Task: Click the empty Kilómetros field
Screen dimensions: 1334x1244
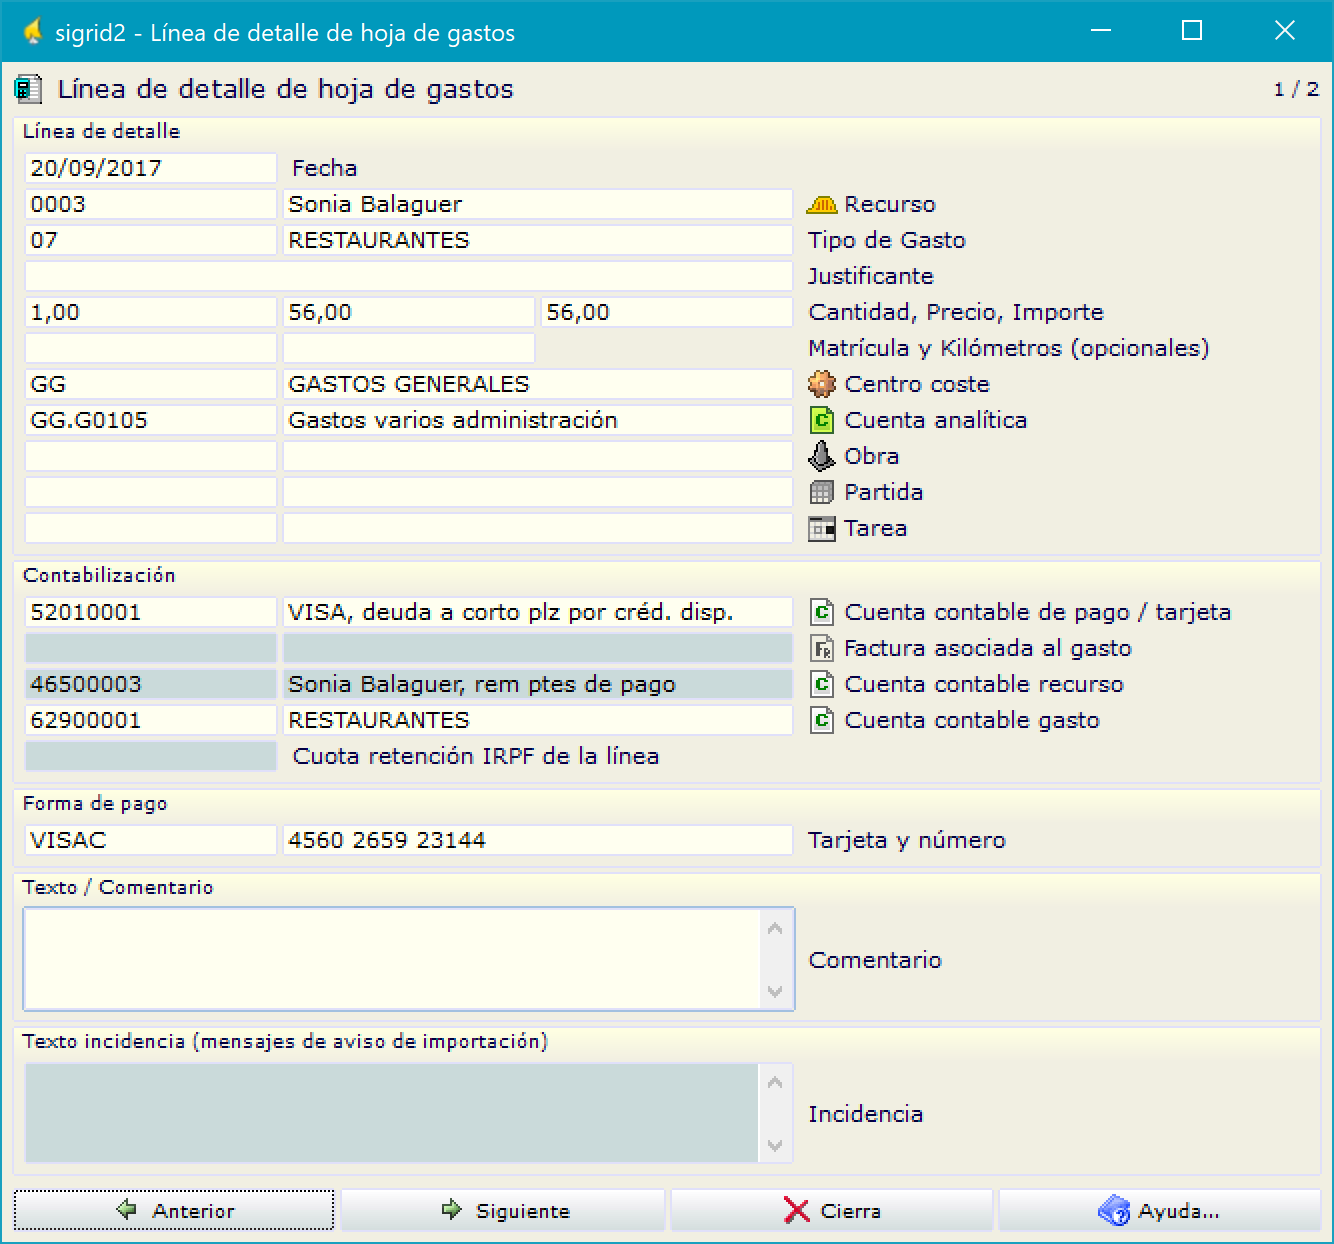Action: pyautogui.click(x=409, y=348)
